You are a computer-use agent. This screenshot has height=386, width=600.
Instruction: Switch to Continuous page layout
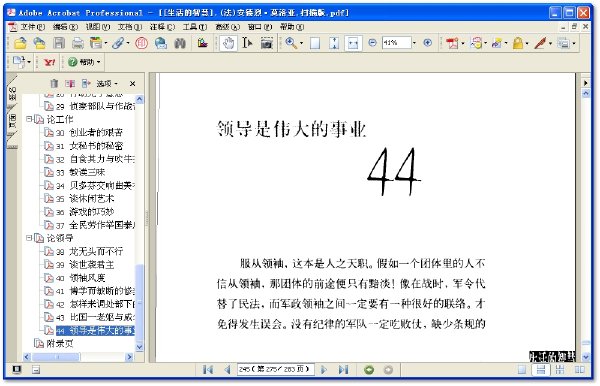click(541, 370)
